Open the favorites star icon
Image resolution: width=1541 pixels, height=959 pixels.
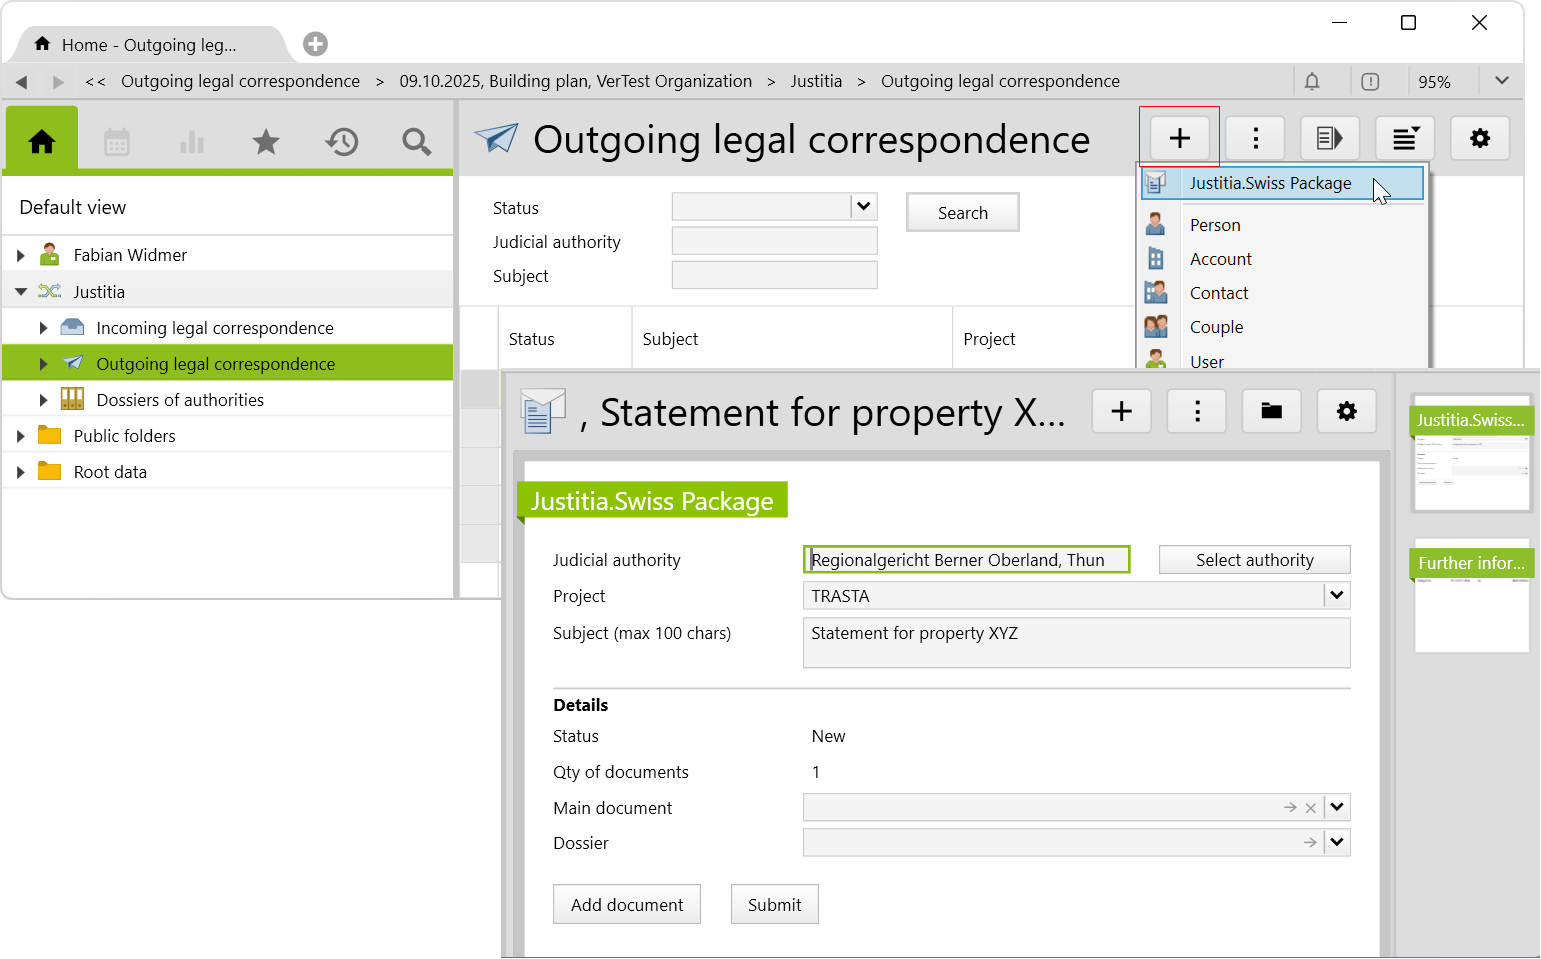coord(266,142)
